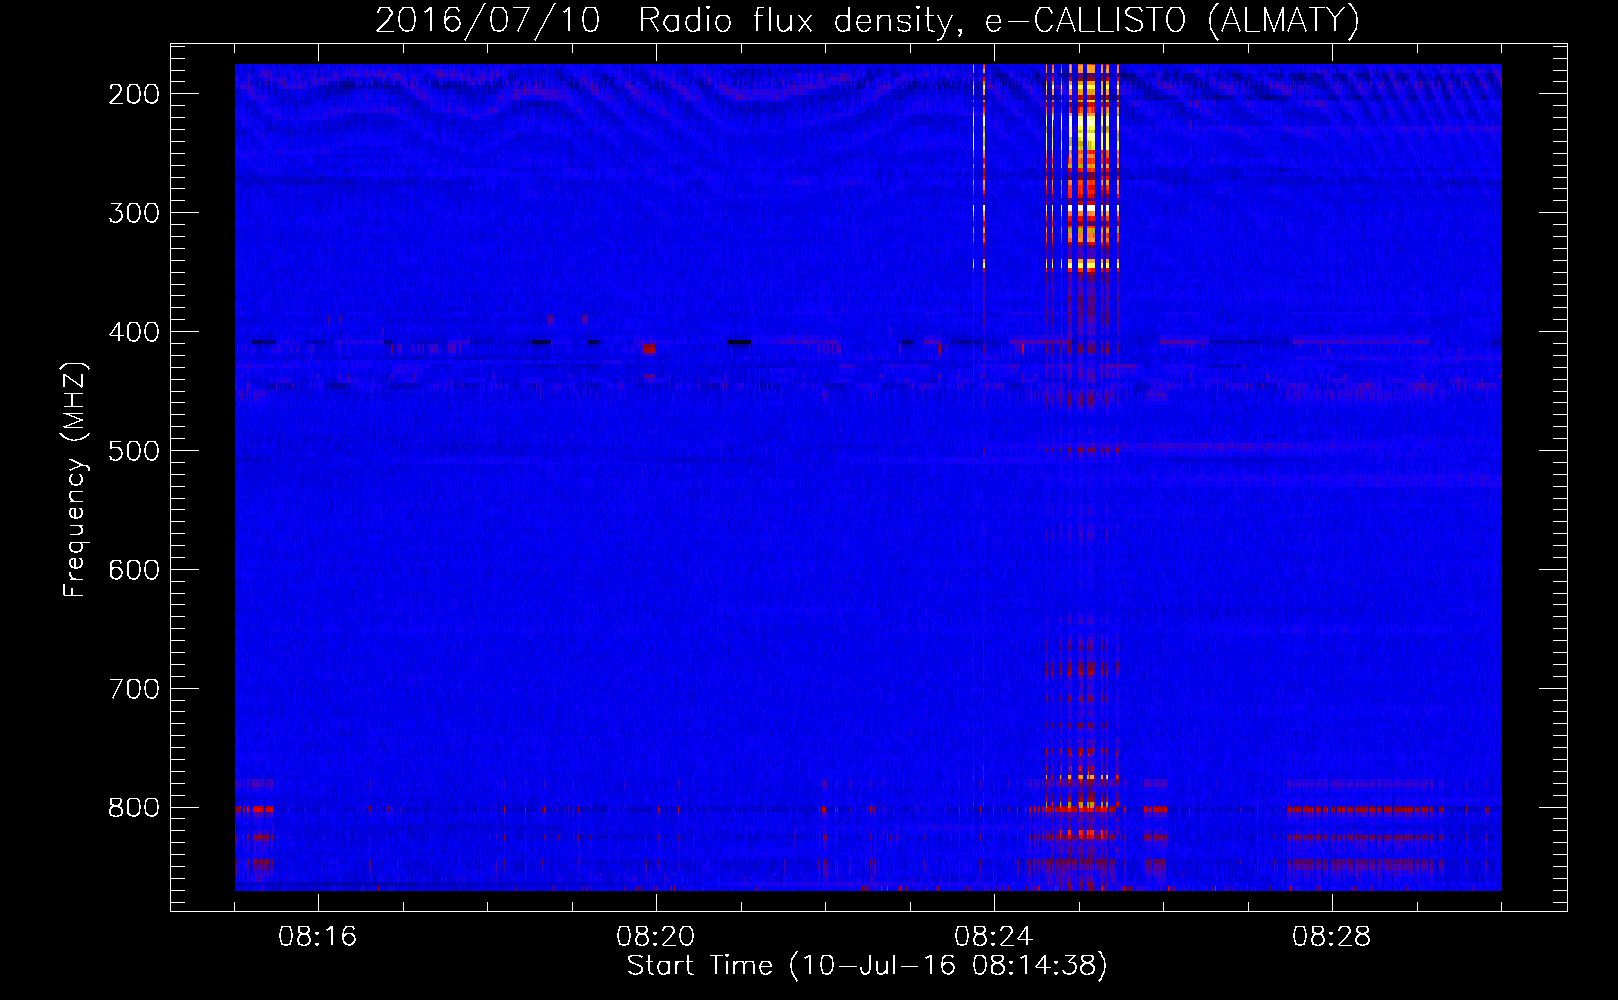Image resolution: width=1618 pixels, height=1000 pixels.
Task: Click the 'Start Time (10-Jul-16 08:14:38)' label
Action: tap(867, 966)
